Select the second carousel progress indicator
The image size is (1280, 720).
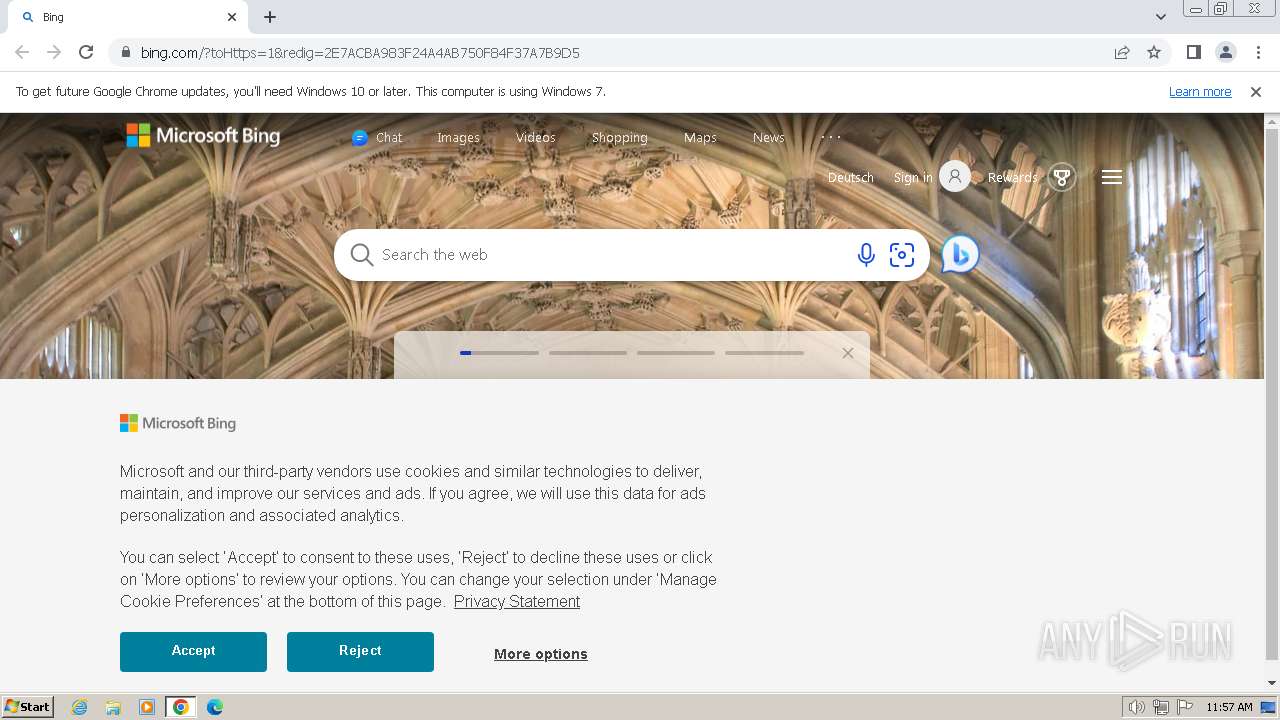(x=588, y=353)
